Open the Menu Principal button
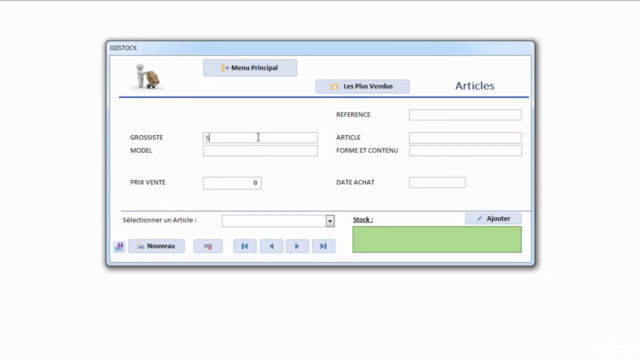The image size is (640, 360). point(250,68)
